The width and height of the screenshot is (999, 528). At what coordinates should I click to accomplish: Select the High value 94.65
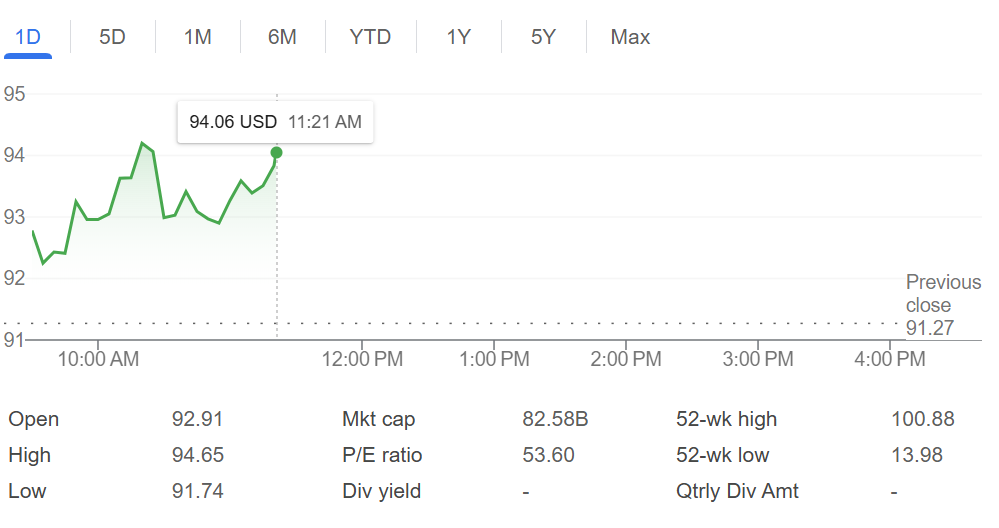coord(197,455)
